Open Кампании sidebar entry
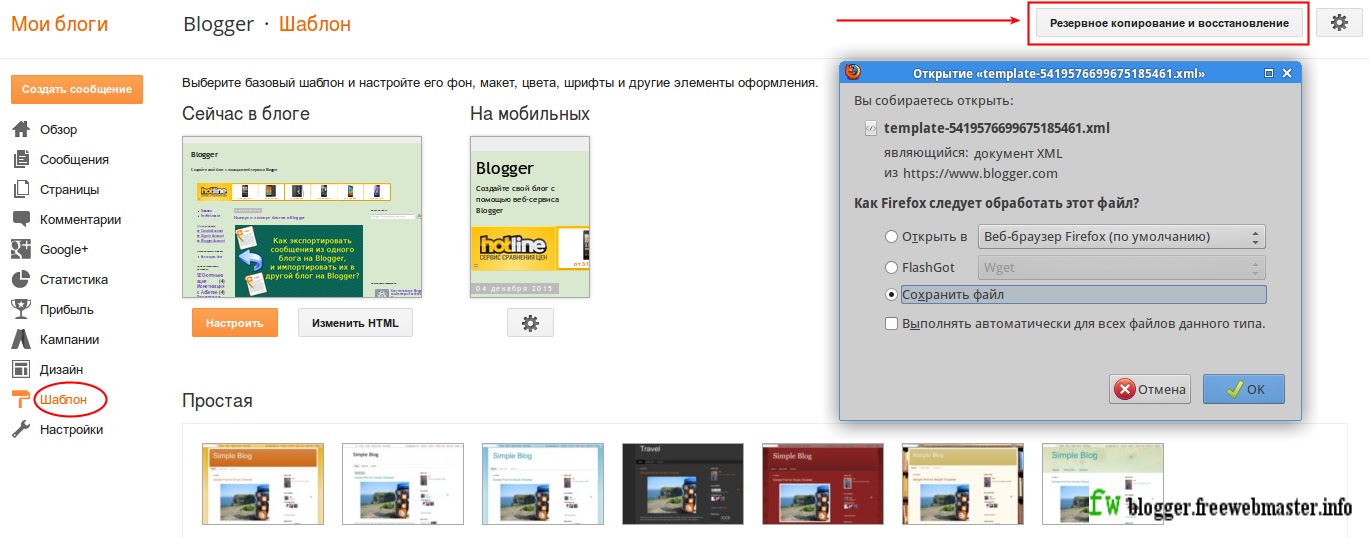 pyautogui.click(x=69, y=339)
